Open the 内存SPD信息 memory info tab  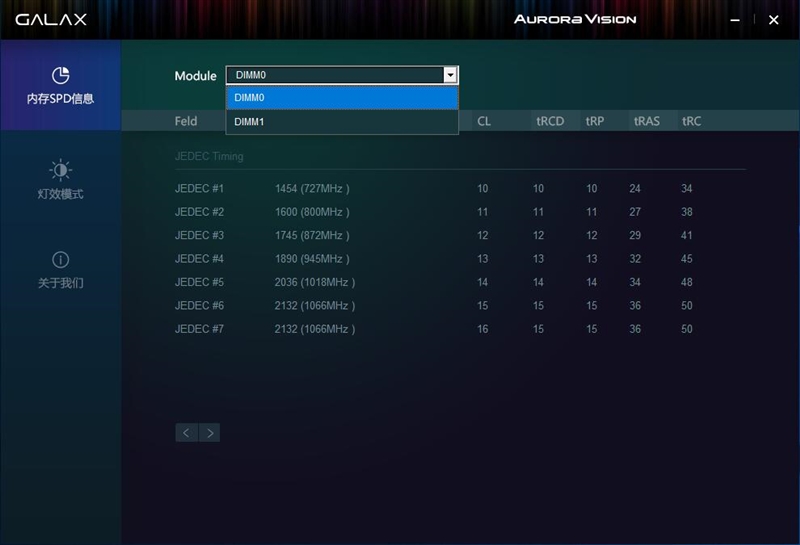pyautogui.click(x=60, y=85)
